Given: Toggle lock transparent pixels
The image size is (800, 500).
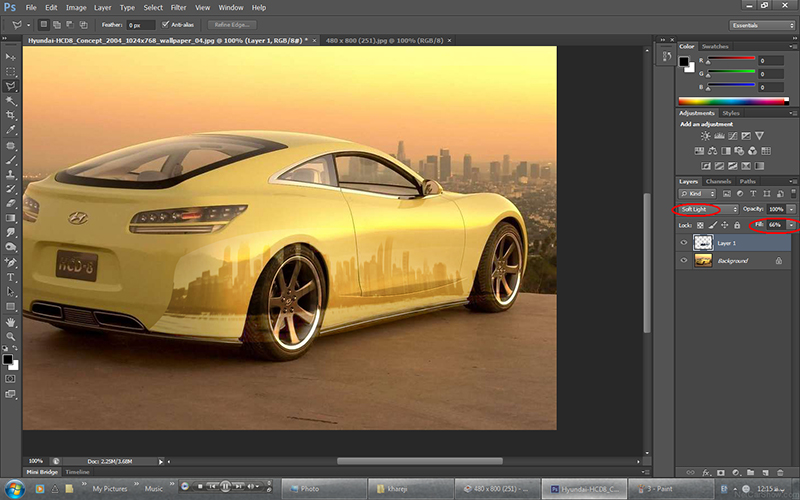Looking at the screenshot, I should pyautogui.click(x=700, y=225).
